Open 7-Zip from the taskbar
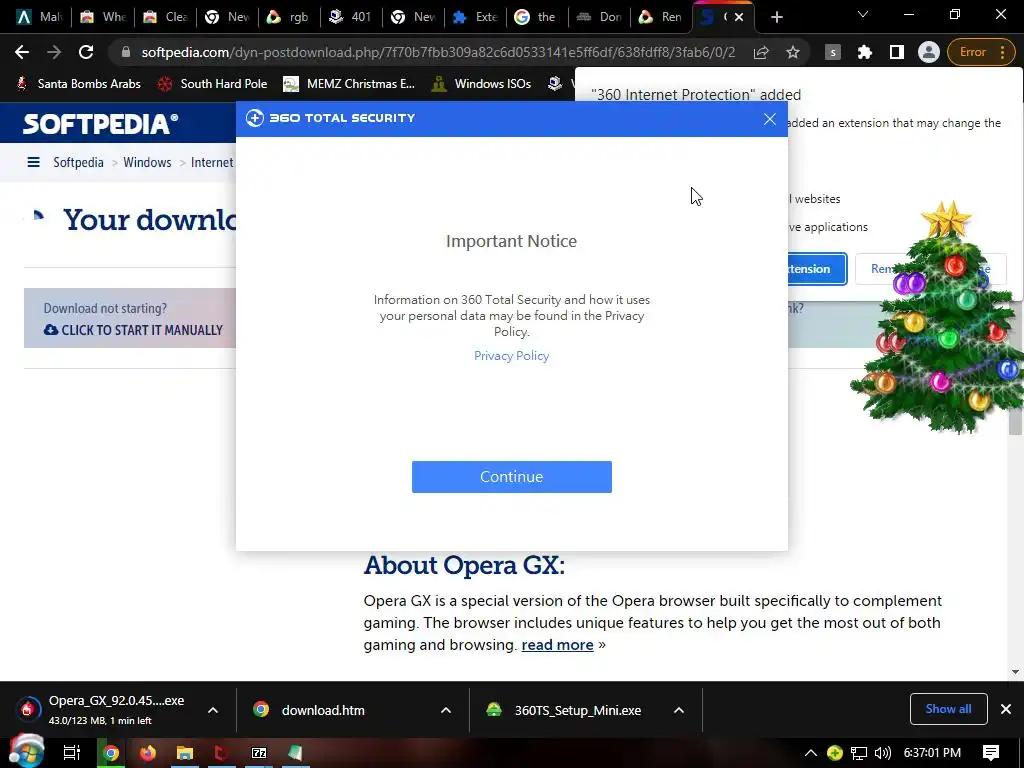The image size is (1024, 768). pos(259,753)
